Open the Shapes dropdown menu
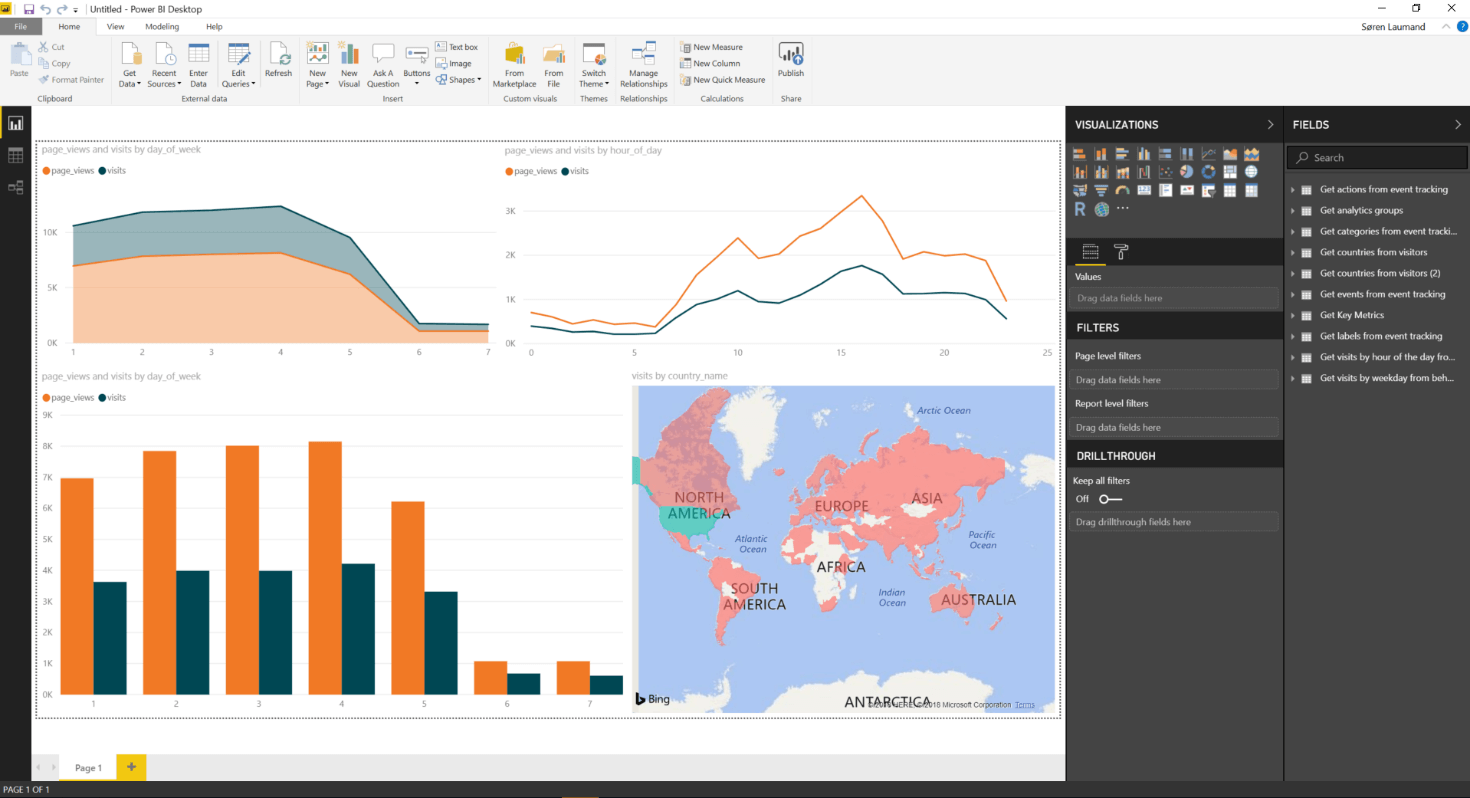 pyautogui.click(x=464, y=80)
